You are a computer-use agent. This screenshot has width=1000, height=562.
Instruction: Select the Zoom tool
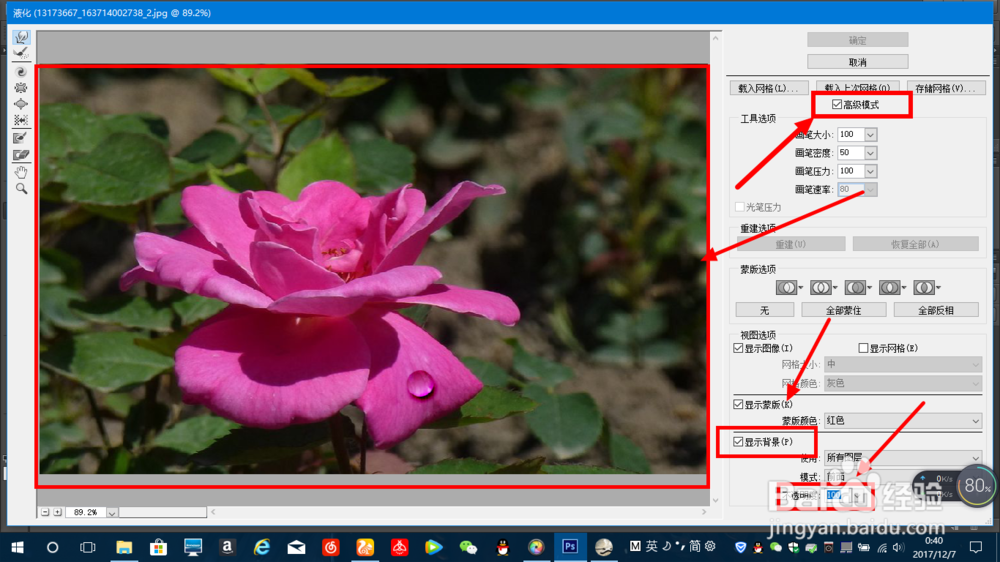[21, 189]
